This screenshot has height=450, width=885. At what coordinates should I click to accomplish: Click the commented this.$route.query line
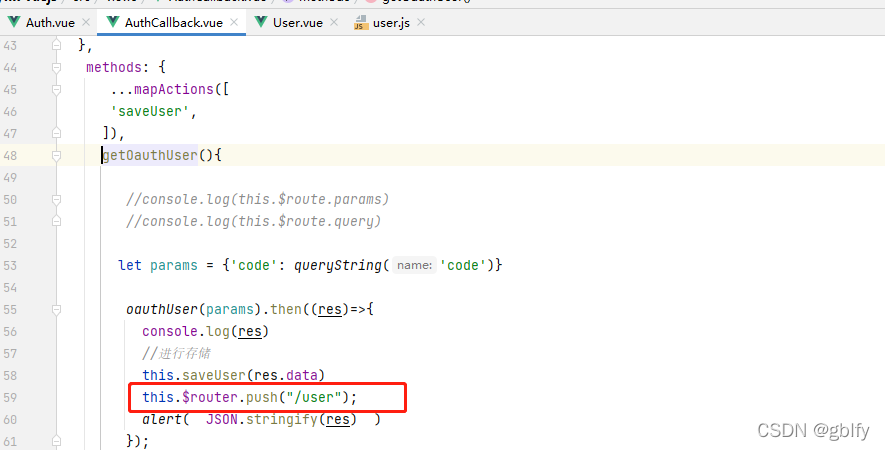pos(253,221)
